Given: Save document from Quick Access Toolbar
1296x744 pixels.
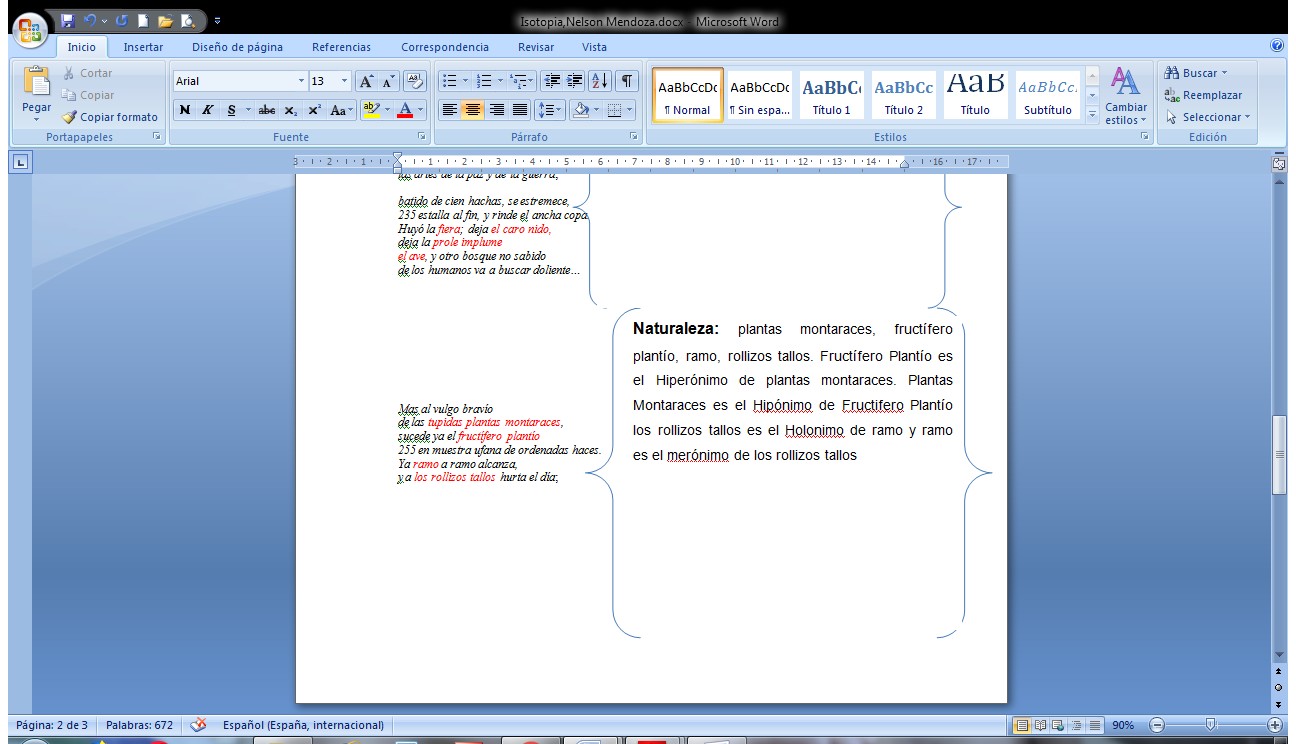Looking at the screenshot, I should point(68,20).
